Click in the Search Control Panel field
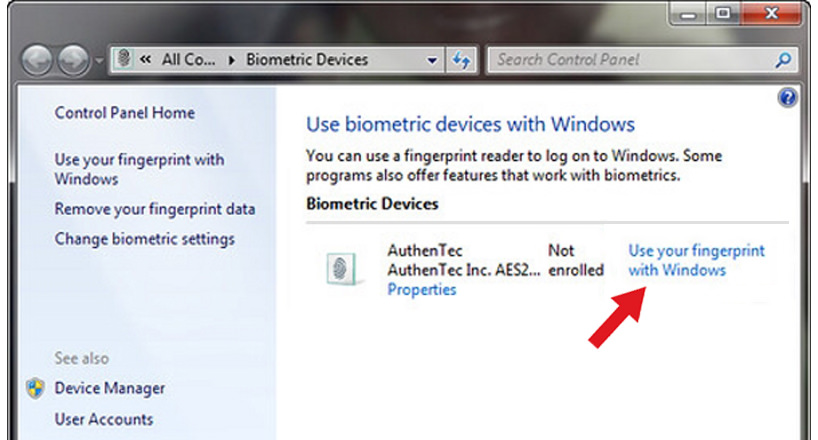 pyautogui.click(x=630, y=60)
